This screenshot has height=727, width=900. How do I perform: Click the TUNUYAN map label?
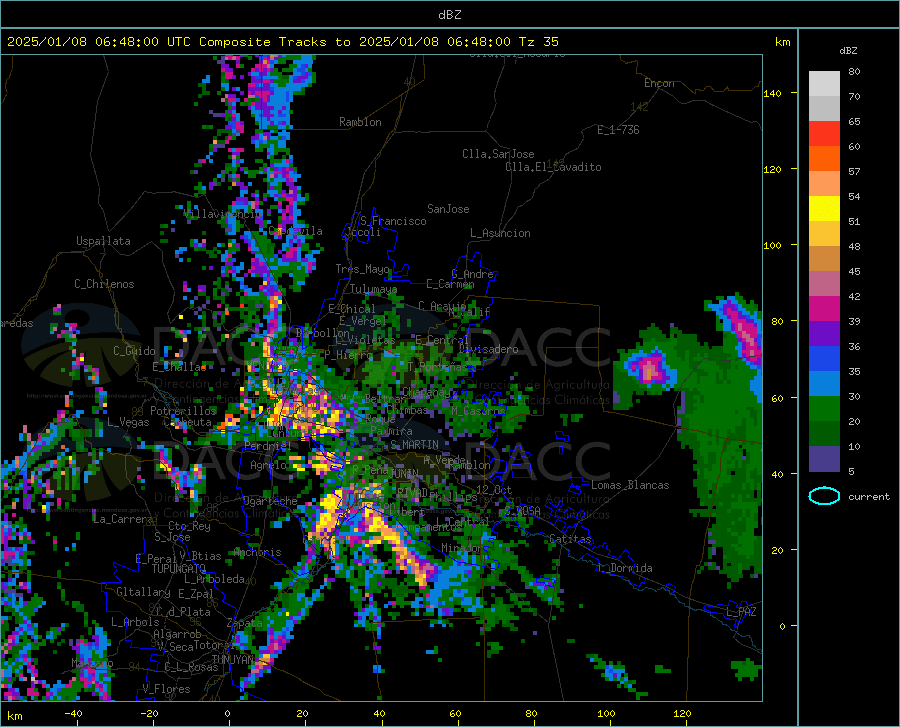[232, 660]
